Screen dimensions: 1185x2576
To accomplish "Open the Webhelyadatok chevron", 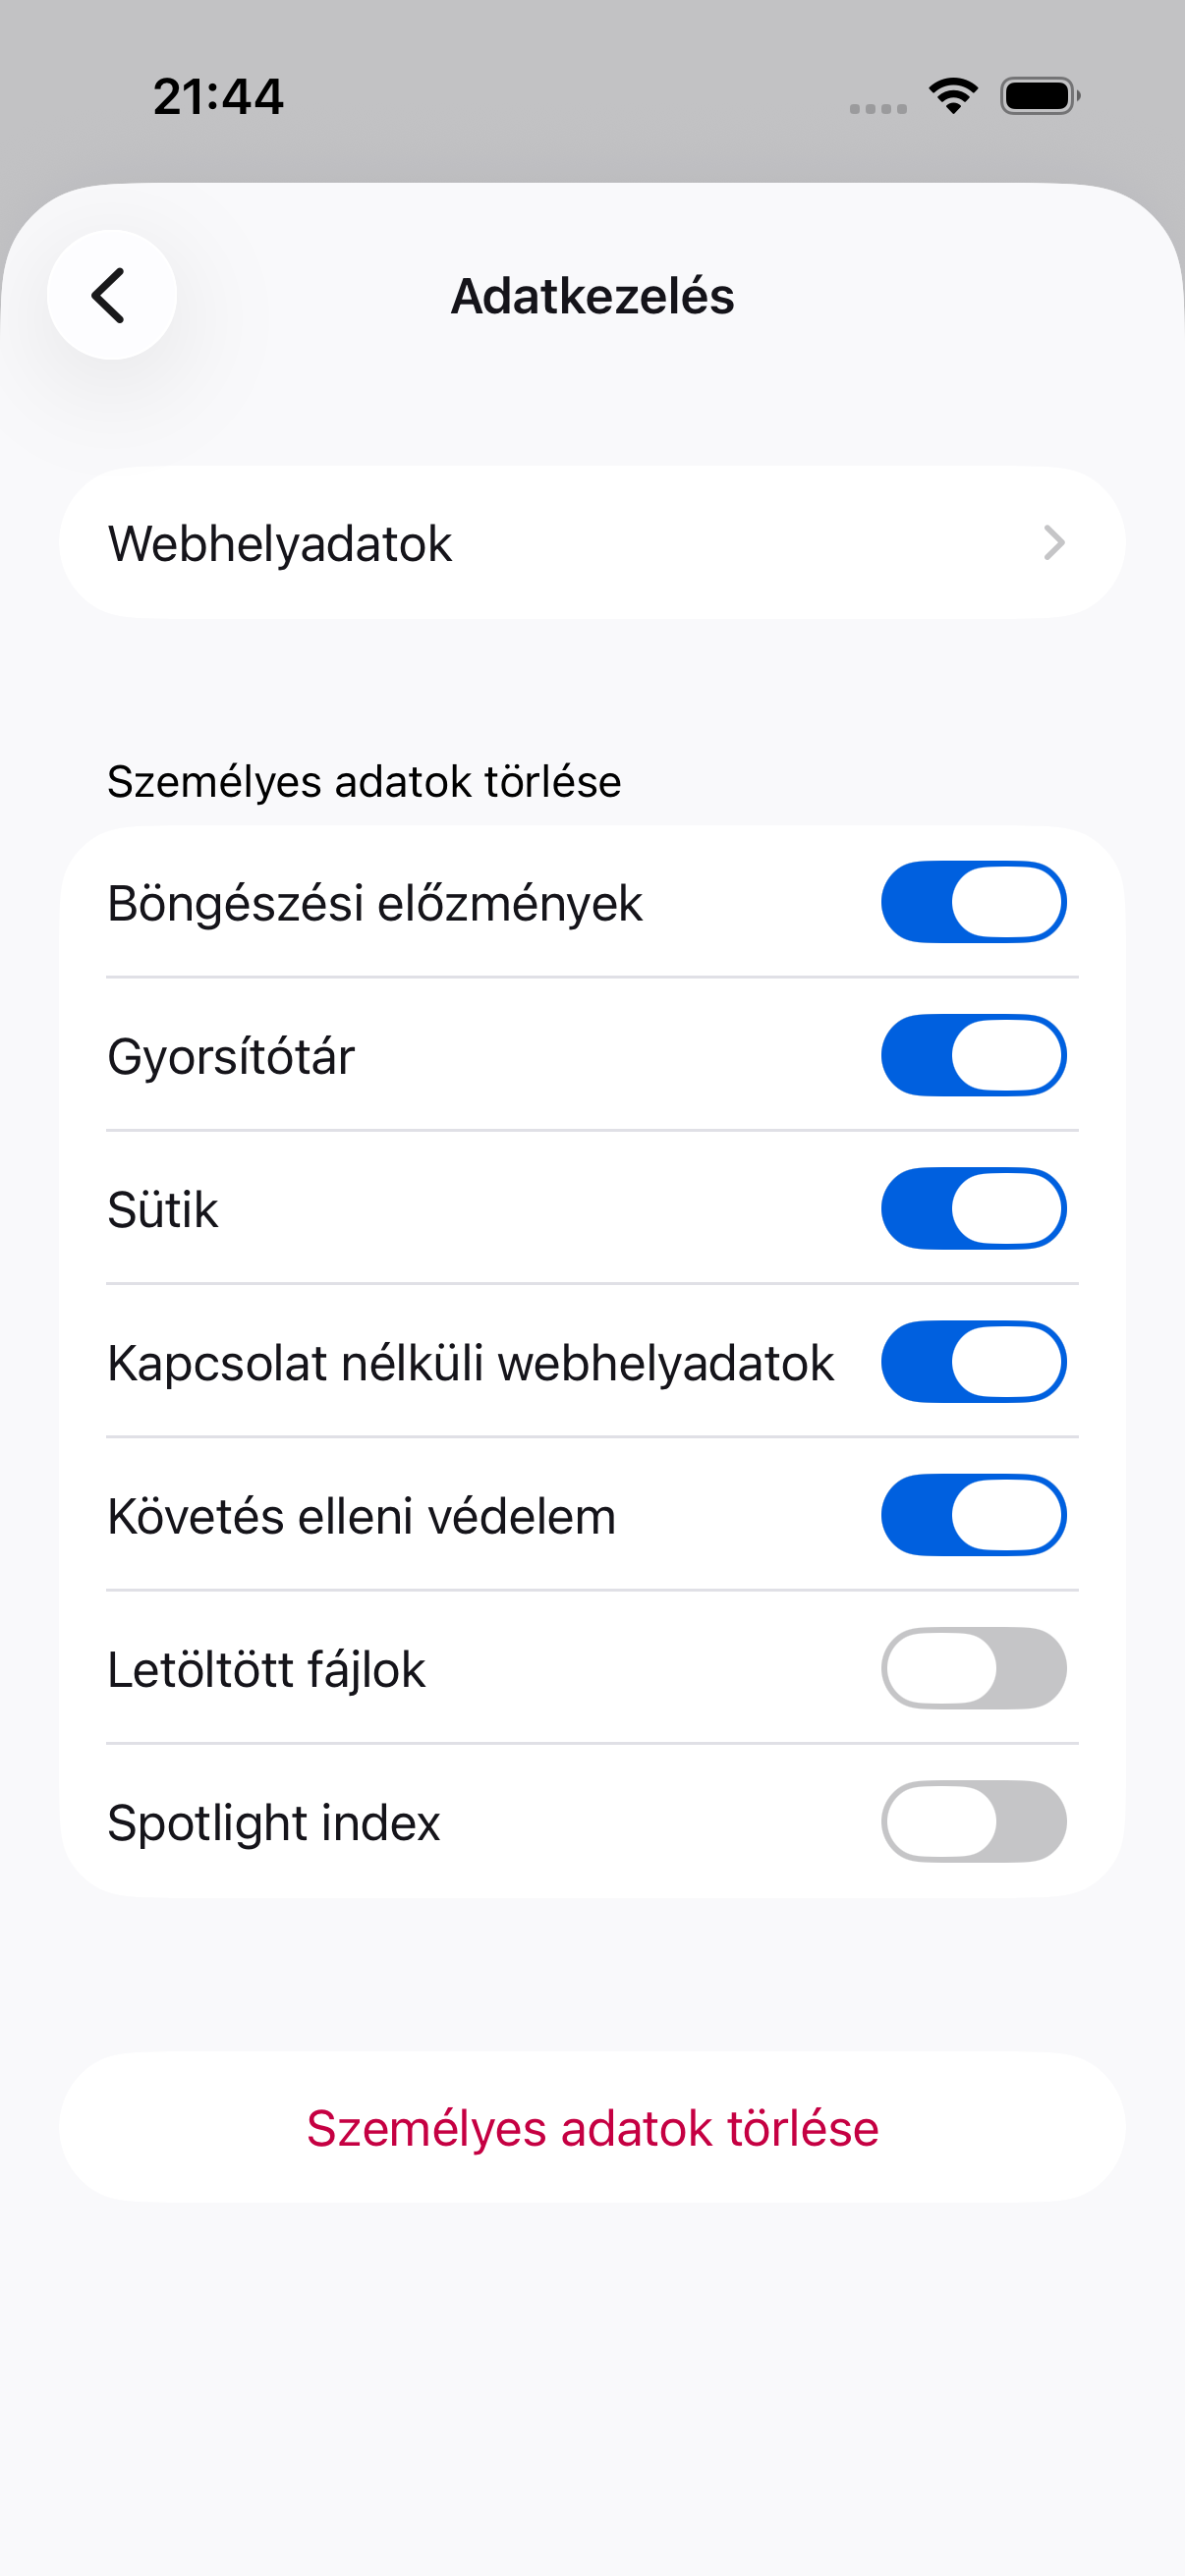I will click(x=1054, y=543).
